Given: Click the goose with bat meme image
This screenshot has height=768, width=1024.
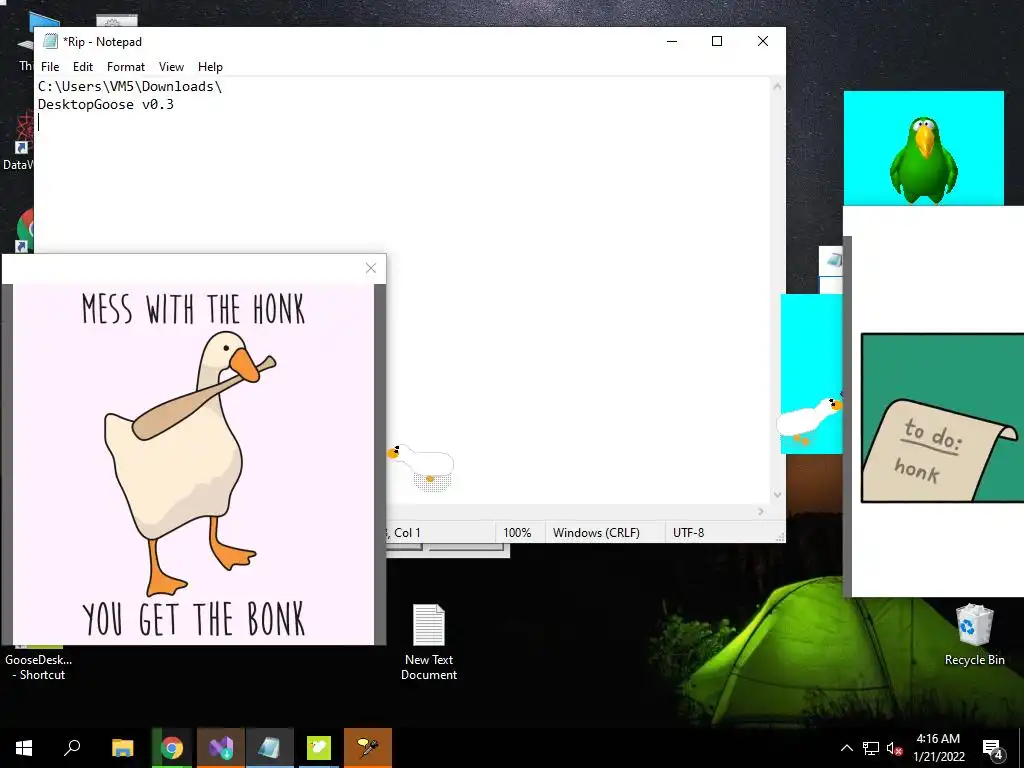Looking at the screenshot, I should tap(193, 464).
